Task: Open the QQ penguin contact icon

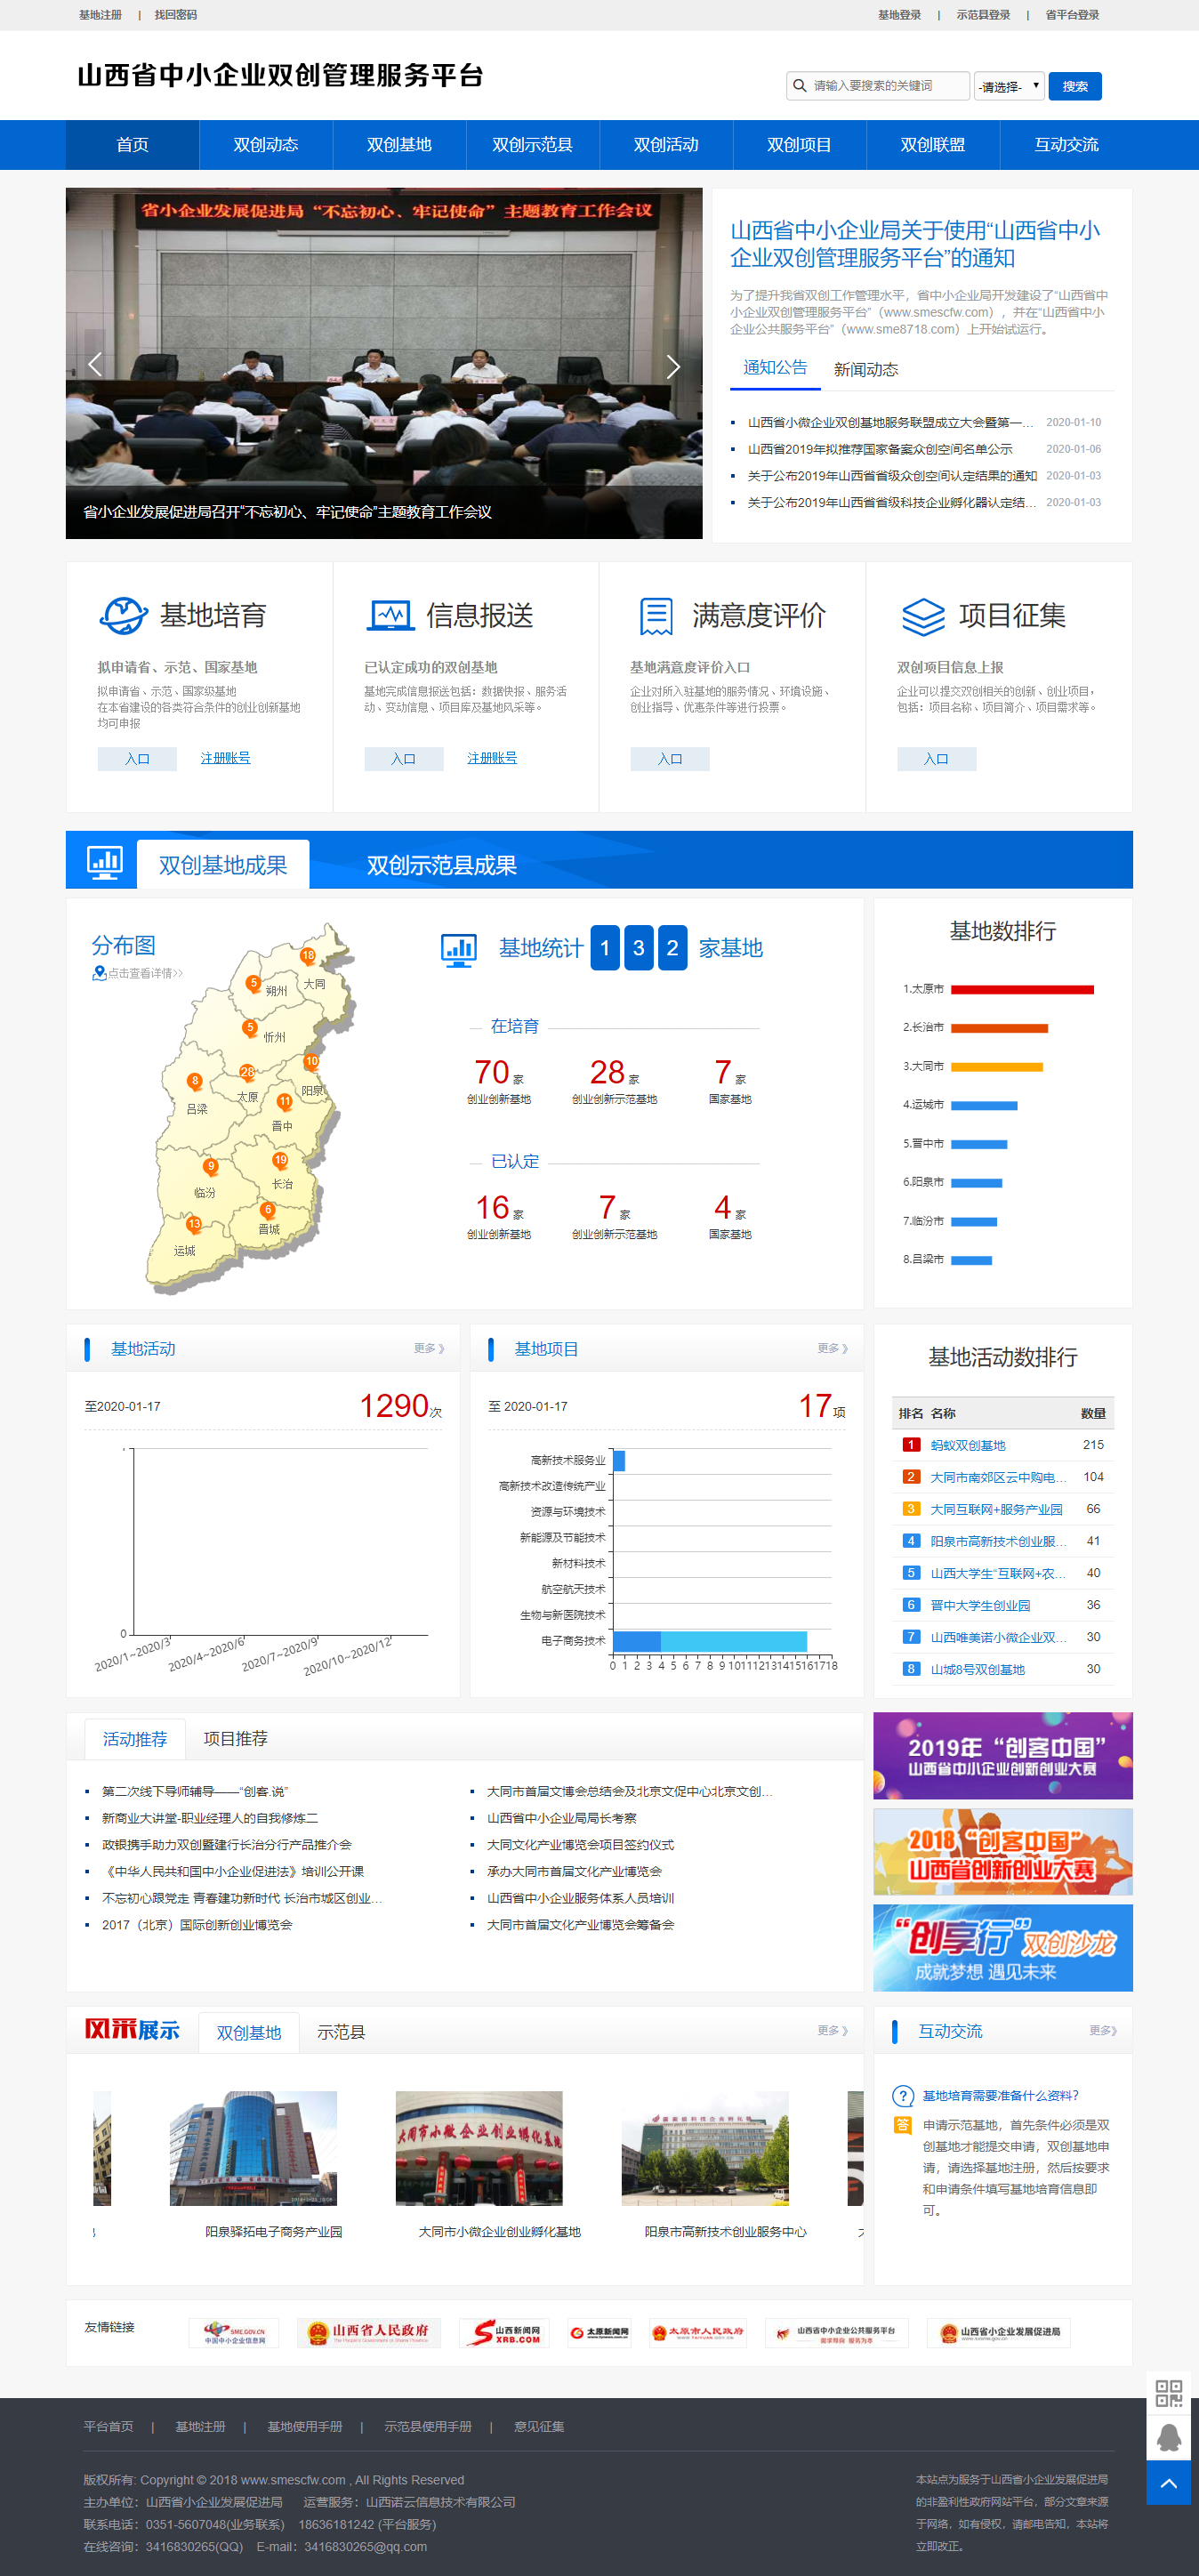Action: (1168, 2438)
